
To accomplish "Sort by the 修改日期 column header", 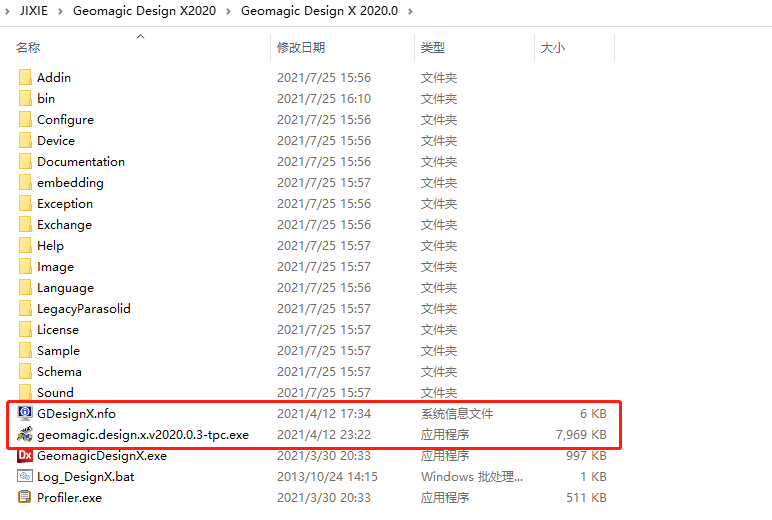I will [301, 48].
